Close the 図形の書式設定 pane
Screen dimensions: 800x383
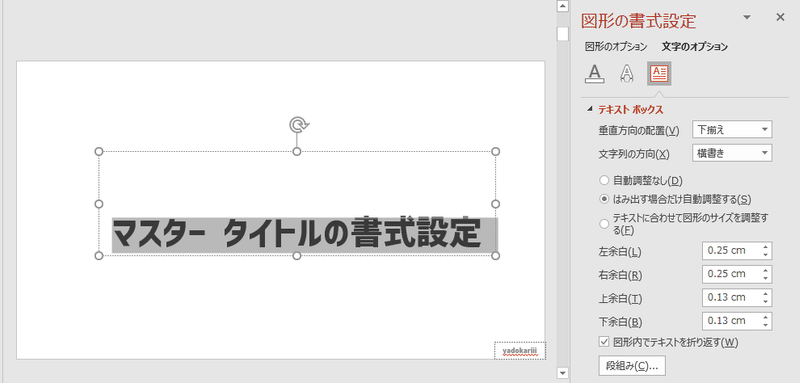tap(780, 17)
